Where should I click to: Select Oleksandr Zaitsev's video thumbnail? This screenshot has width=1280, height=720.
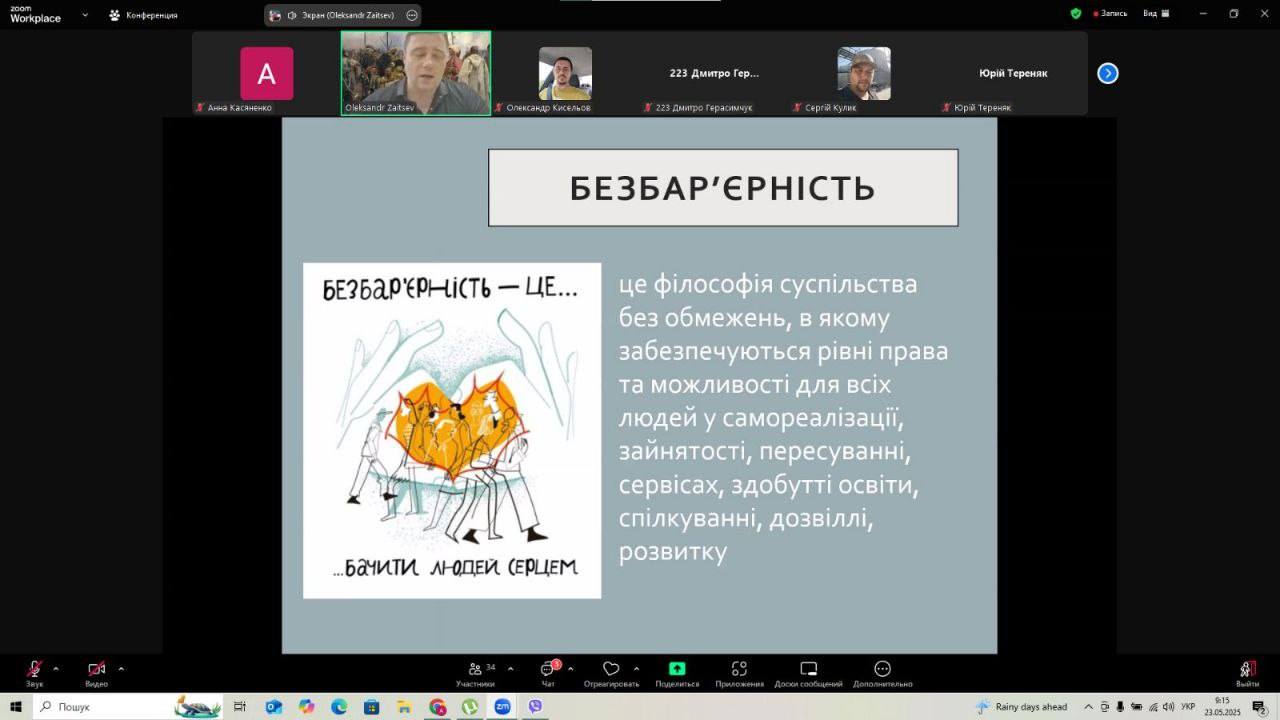pyautogui.click(x=416, y=73)
